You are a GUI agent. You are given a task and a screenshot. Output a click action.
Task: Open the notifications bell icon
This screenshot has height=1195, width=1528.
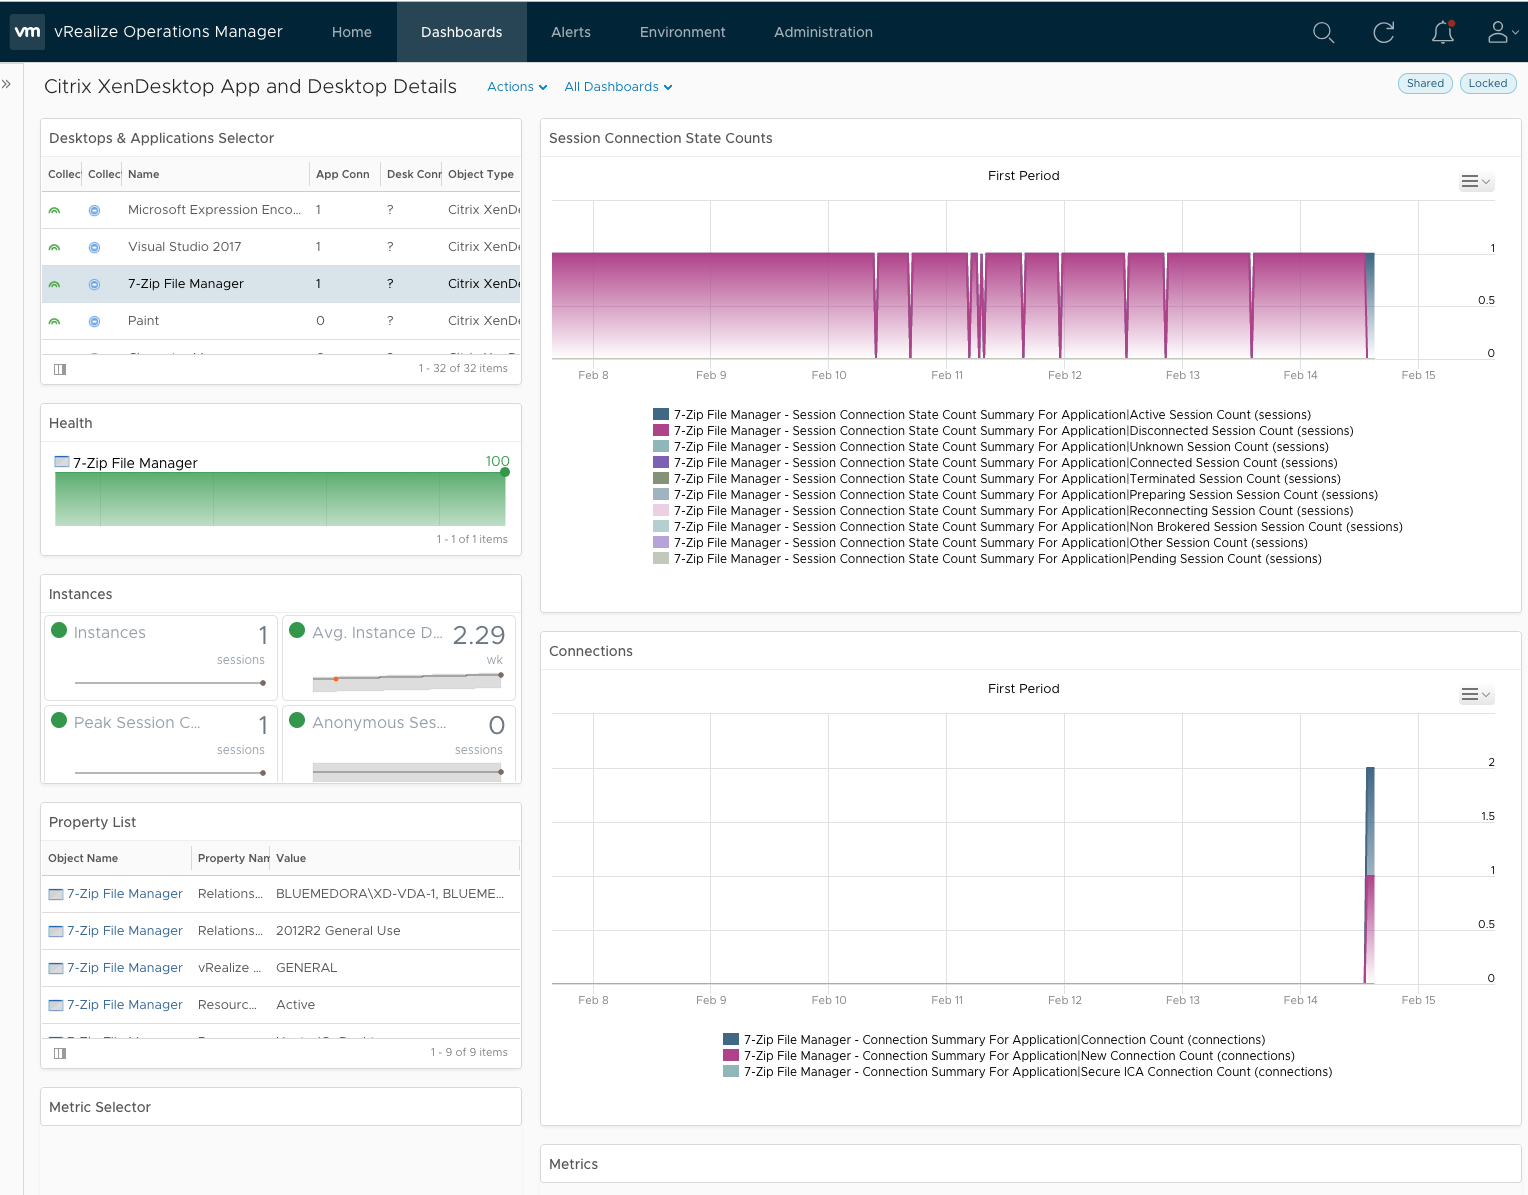[x=1442, y=32]
